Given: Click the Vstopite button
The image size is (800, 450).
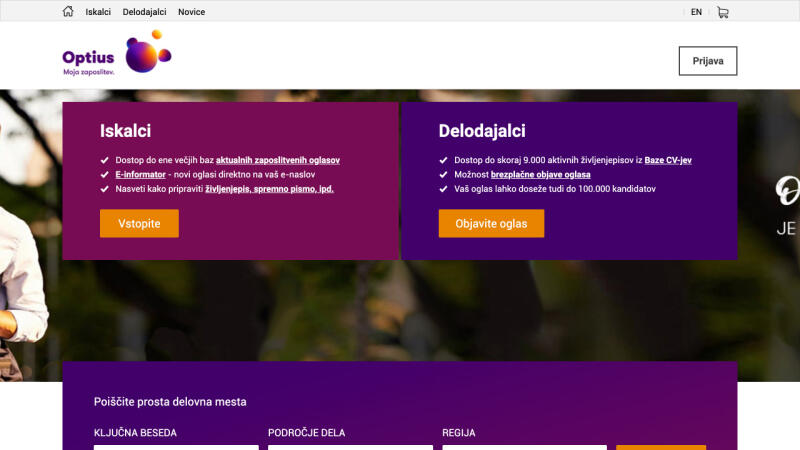Looking at the screenshot, I should (x=139, y=223).
